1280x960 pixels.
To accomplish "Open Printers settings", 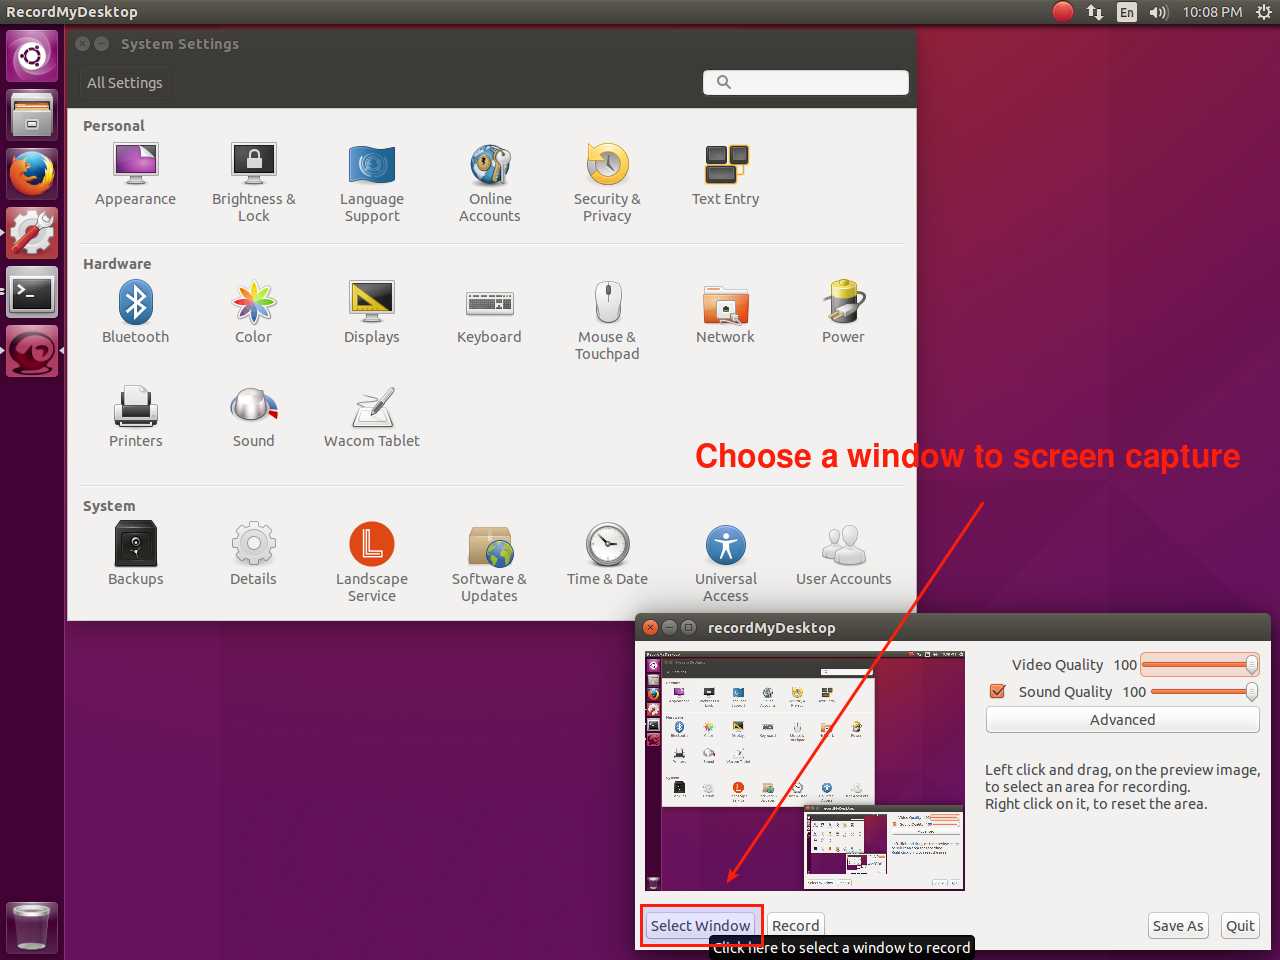I will [x=135, y=417].
